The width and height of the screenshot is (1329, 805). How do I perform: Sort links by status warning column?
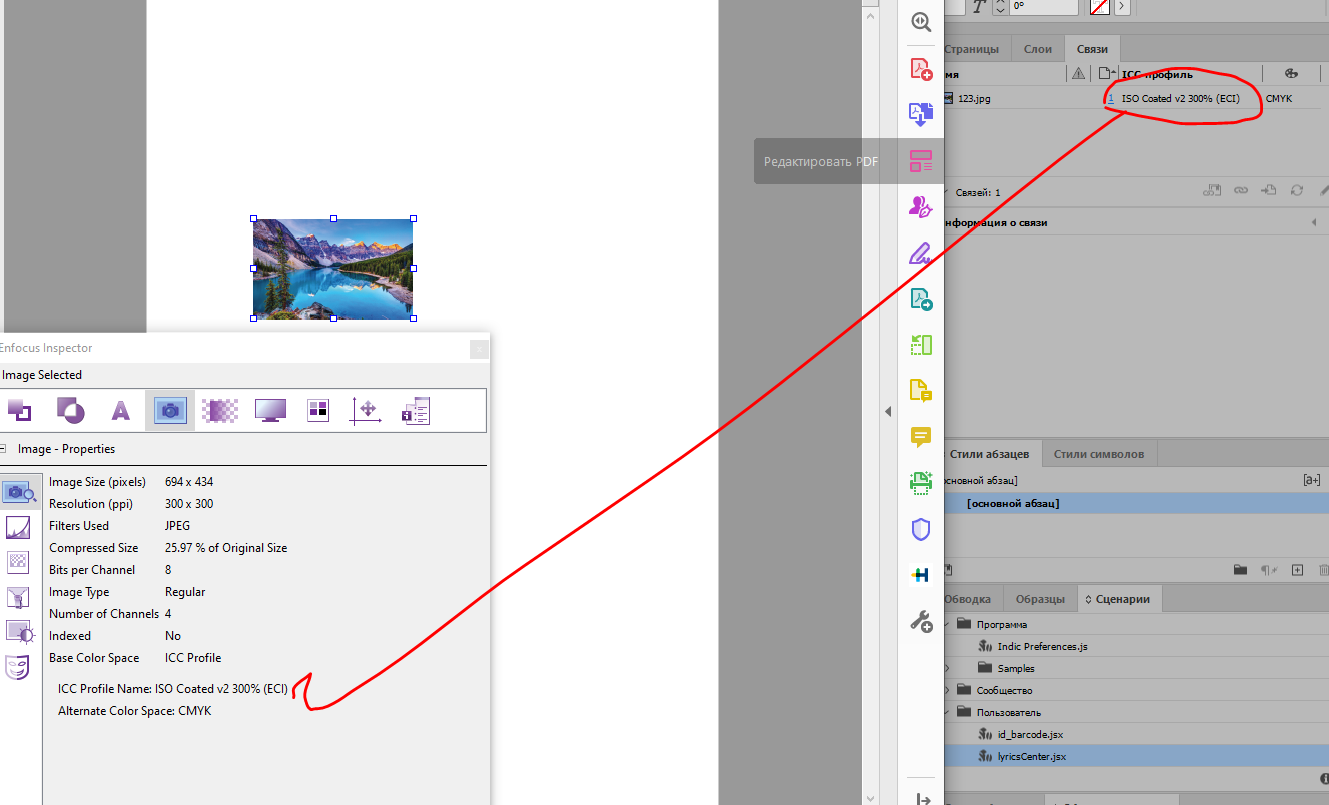[x=1078, y=74]
